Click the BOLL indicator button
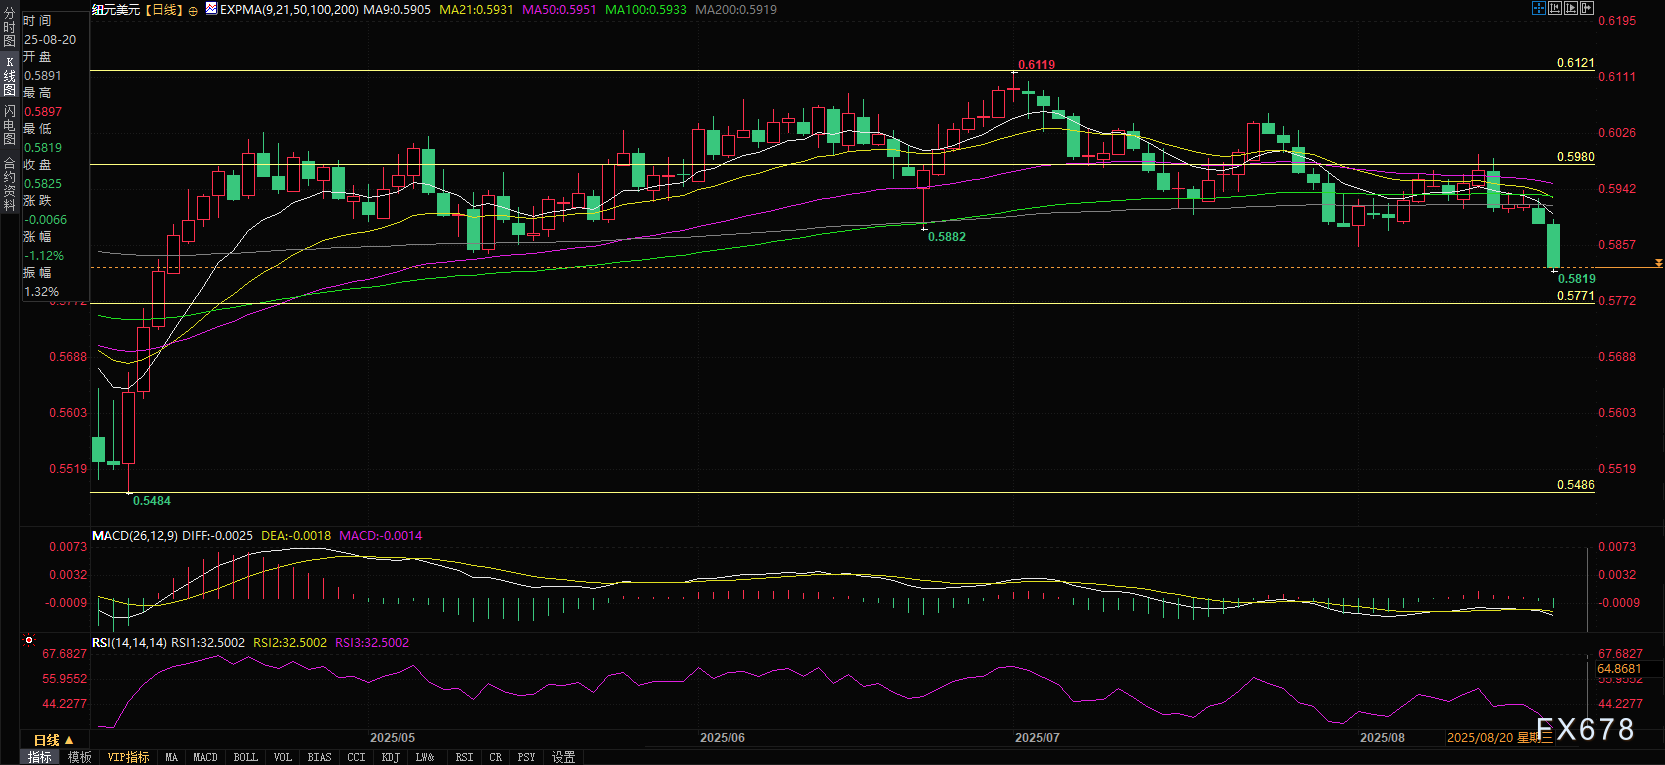This screenshot has height=765, width=1665. 245,757
